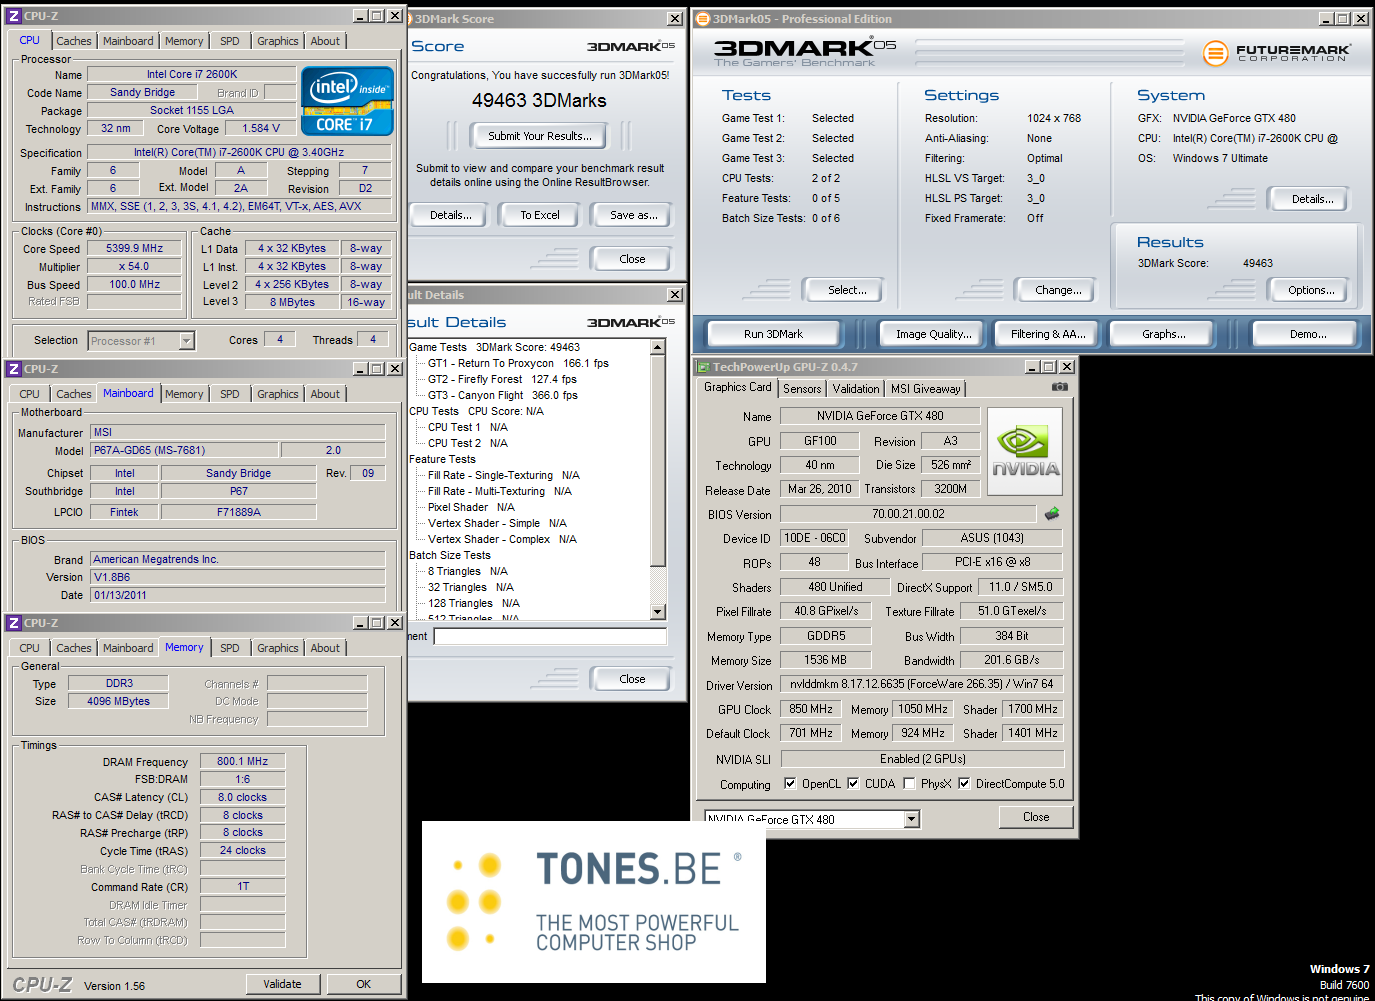The width and height of the screenshot is (1375, 1001).
Task: Click the OK button in CPU-Z
Action: [364, 984]
